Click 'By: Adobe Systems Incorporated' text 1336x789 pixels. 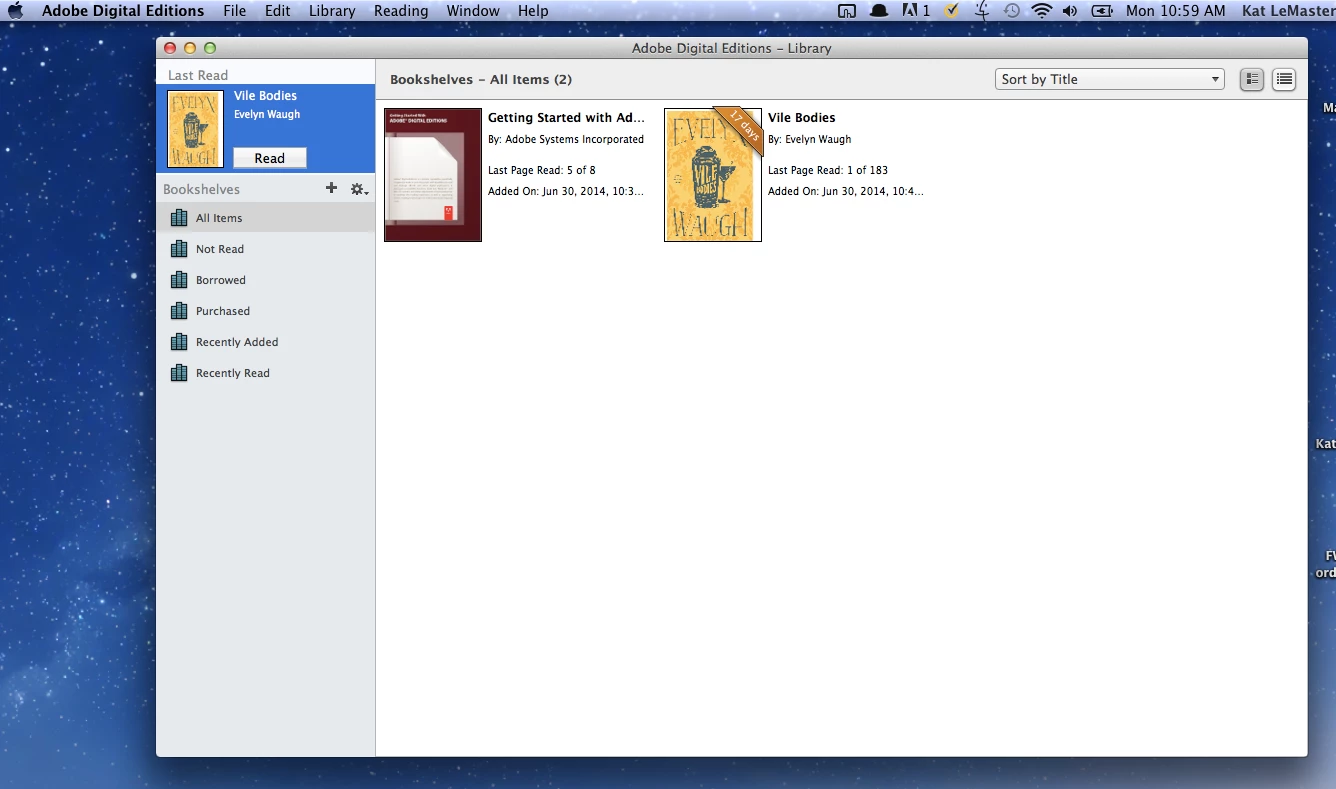tap(566, 139)
